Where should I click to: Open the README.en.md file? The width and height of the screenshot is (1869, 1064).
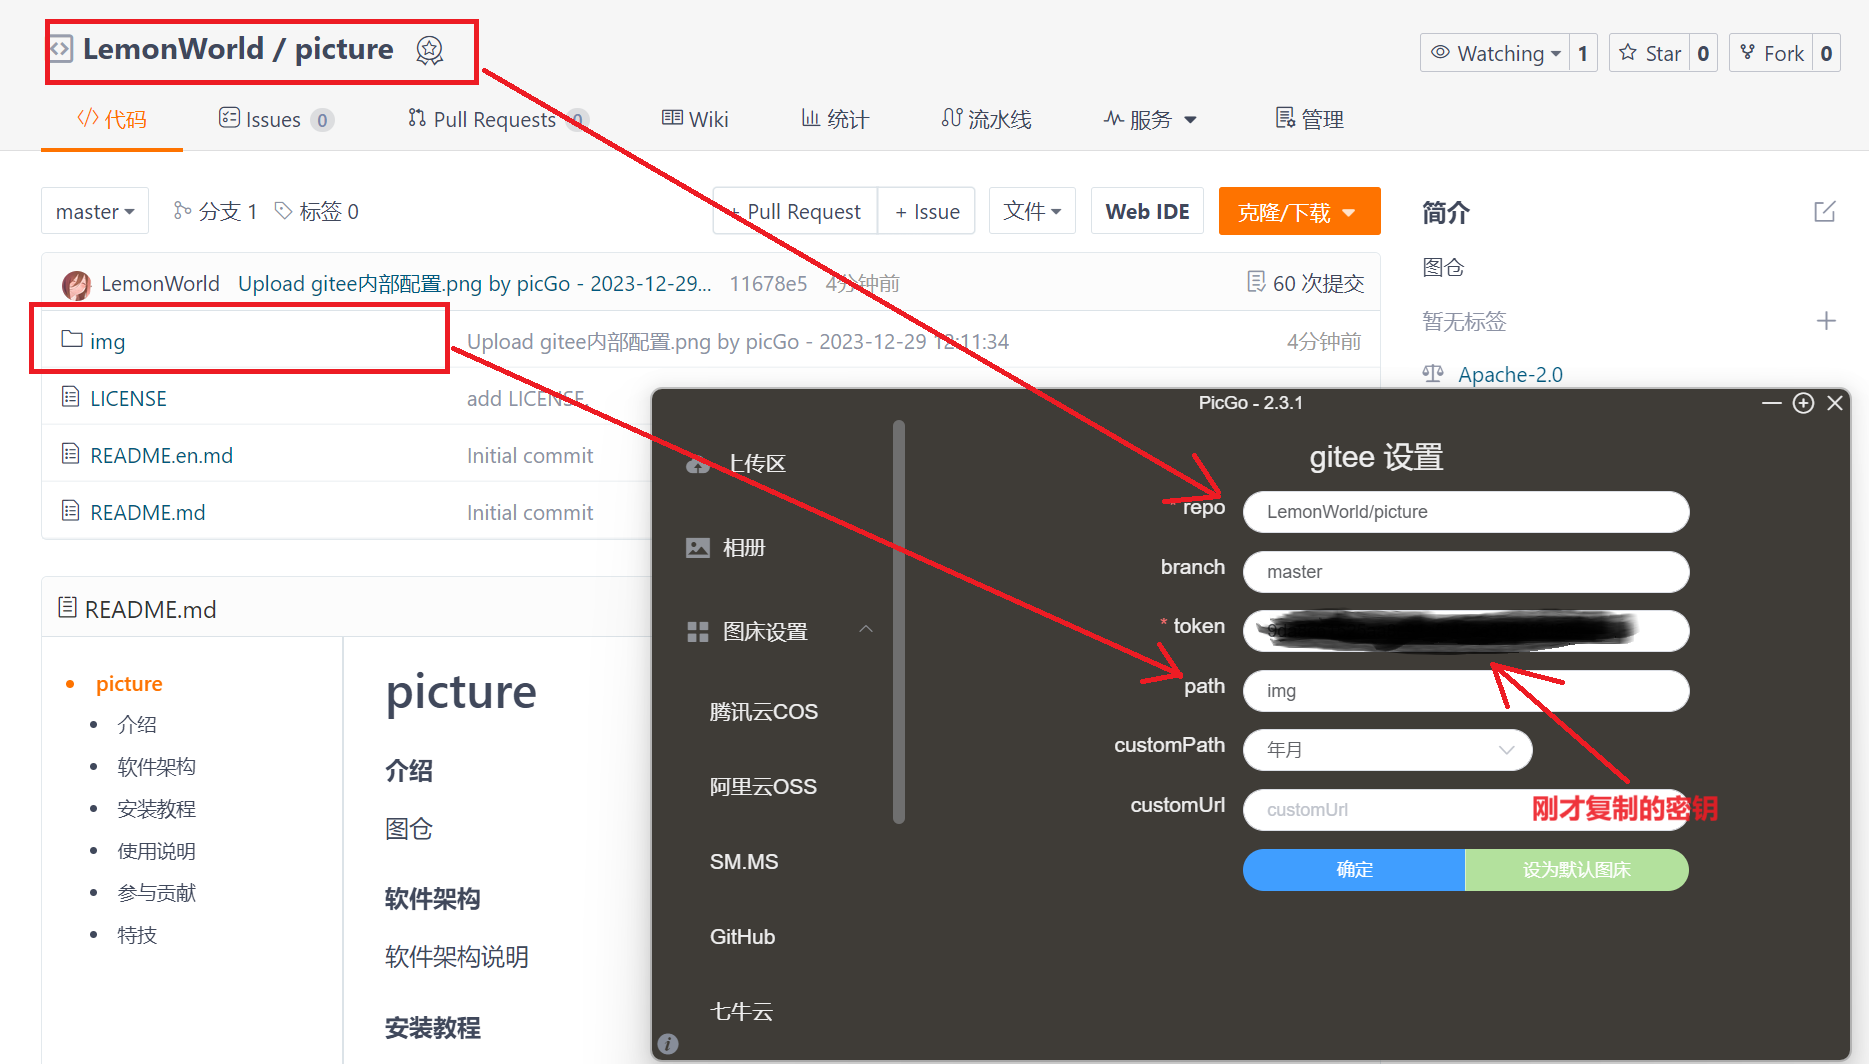[161, 455]
